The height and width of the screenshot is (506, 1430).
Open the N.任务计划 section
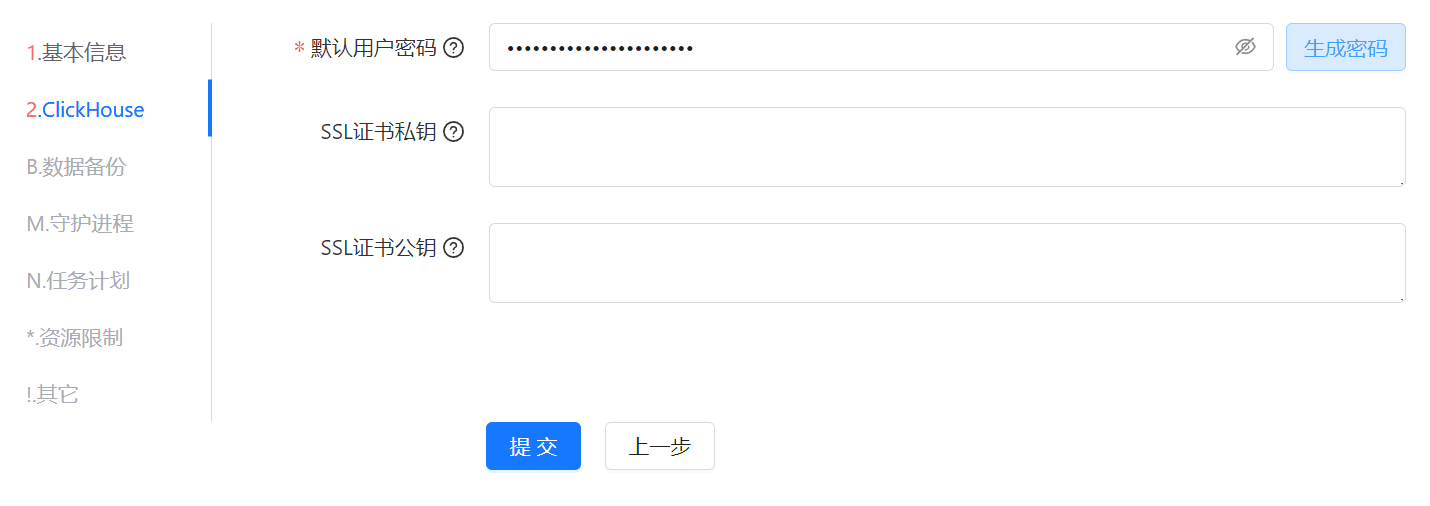point(78,280)
